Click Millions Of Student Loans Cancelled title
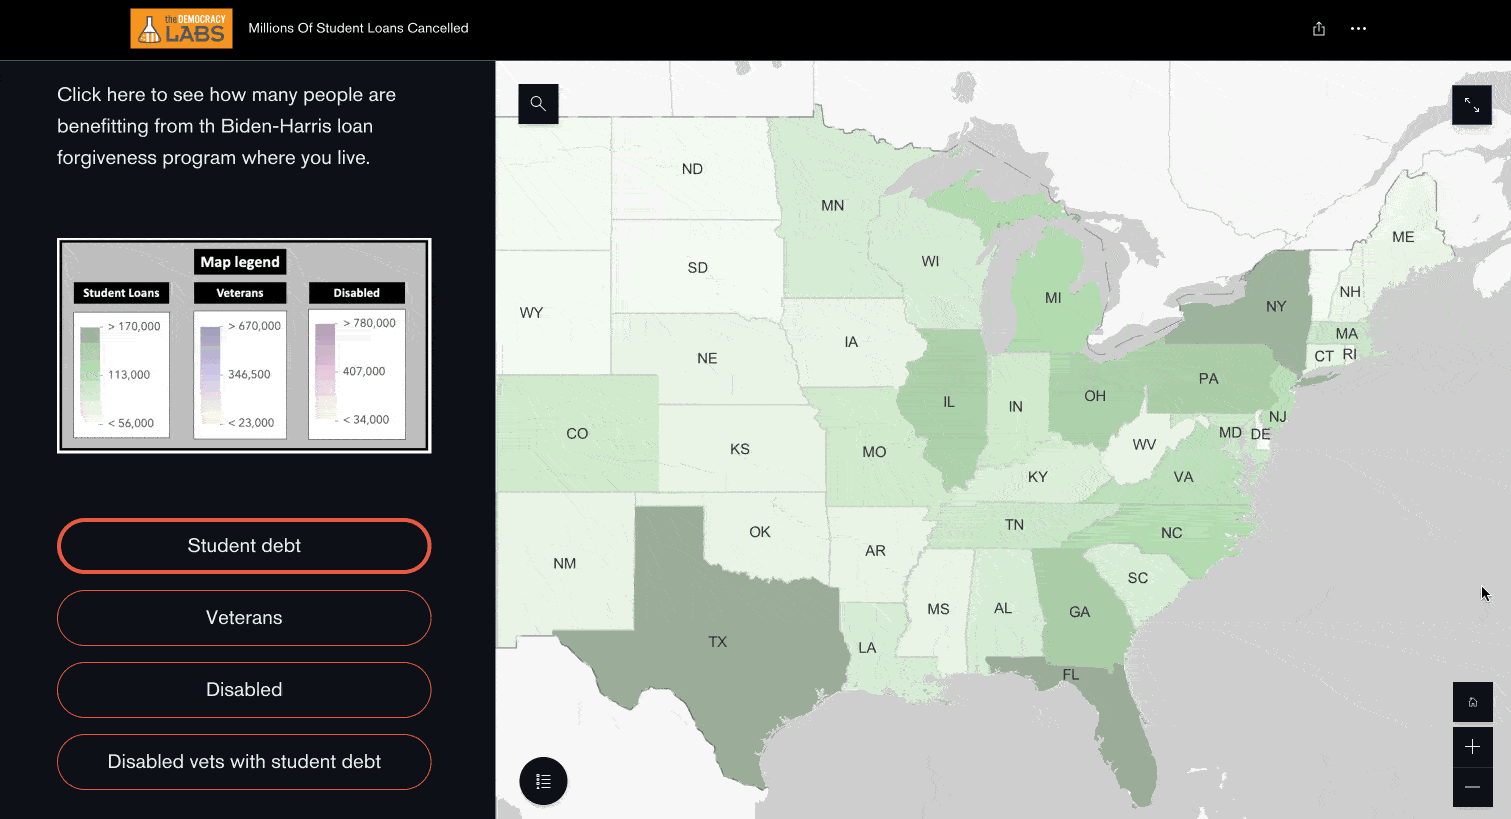Image resolution: width=1511 pixels, height=819 pixels. (x=358, y=28)
